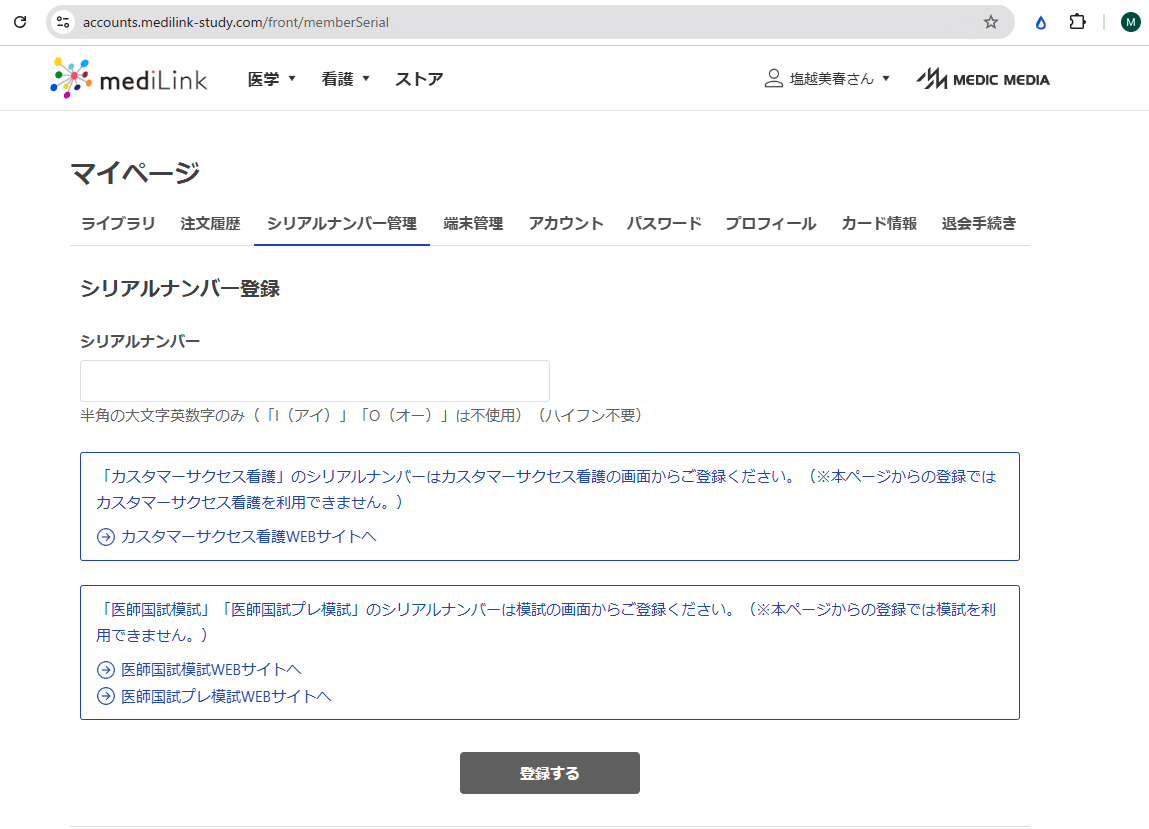Screen dimensions: 1149x829
Task: Follow the 医師国試プレ模試WEBサイトへ link
Action: pos(225,696)
